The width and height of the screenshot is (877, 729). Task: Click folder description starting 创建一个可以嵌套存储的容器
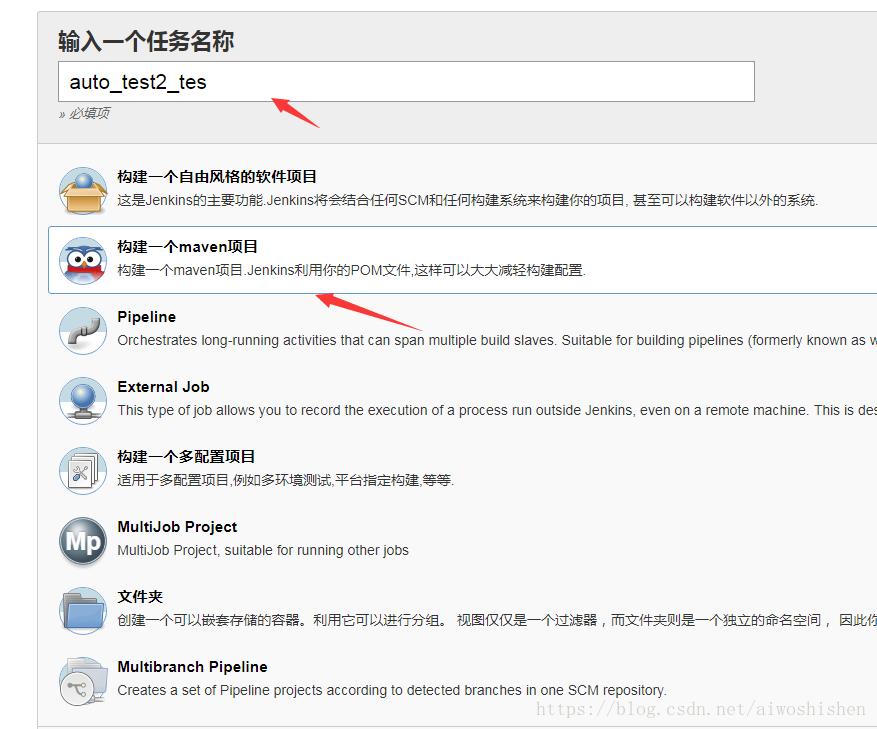coord(497,620)
